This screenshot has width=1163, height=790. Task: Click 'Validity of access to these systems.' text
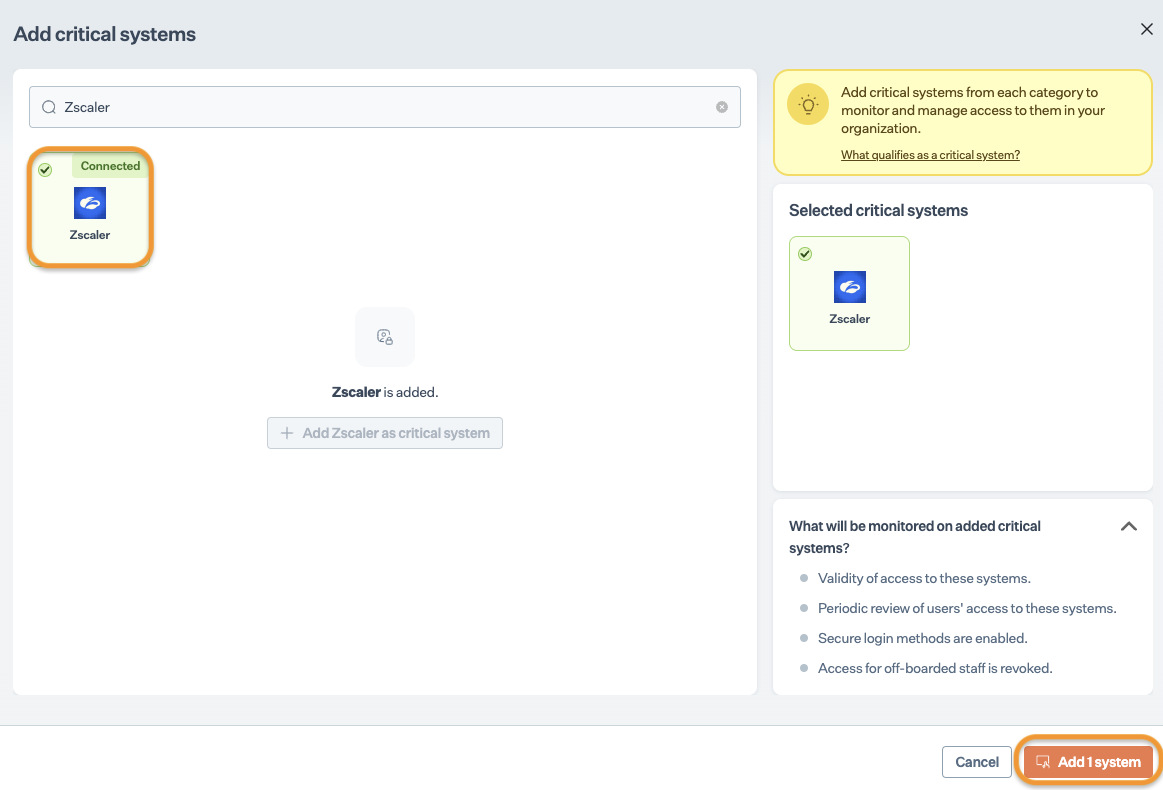tap(924, 579)
